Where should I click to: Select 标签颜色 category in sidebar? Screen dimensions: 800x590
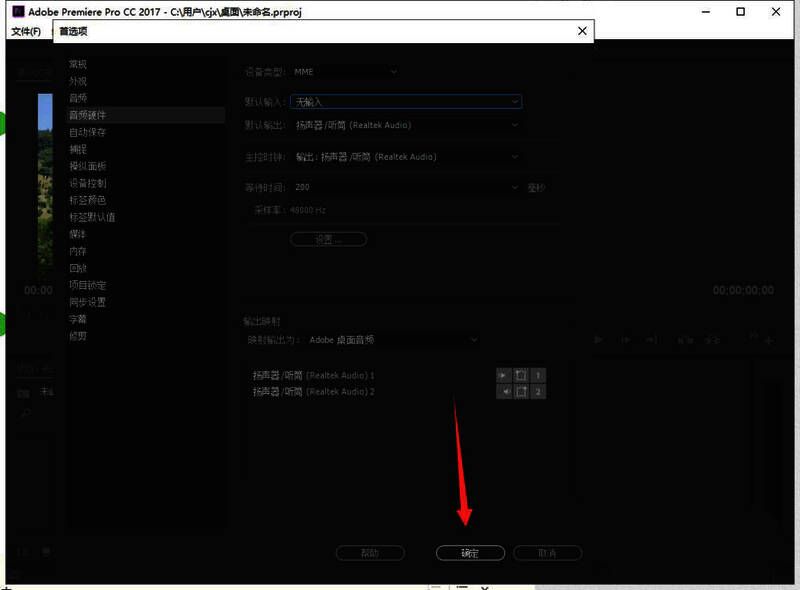(87, 200)
